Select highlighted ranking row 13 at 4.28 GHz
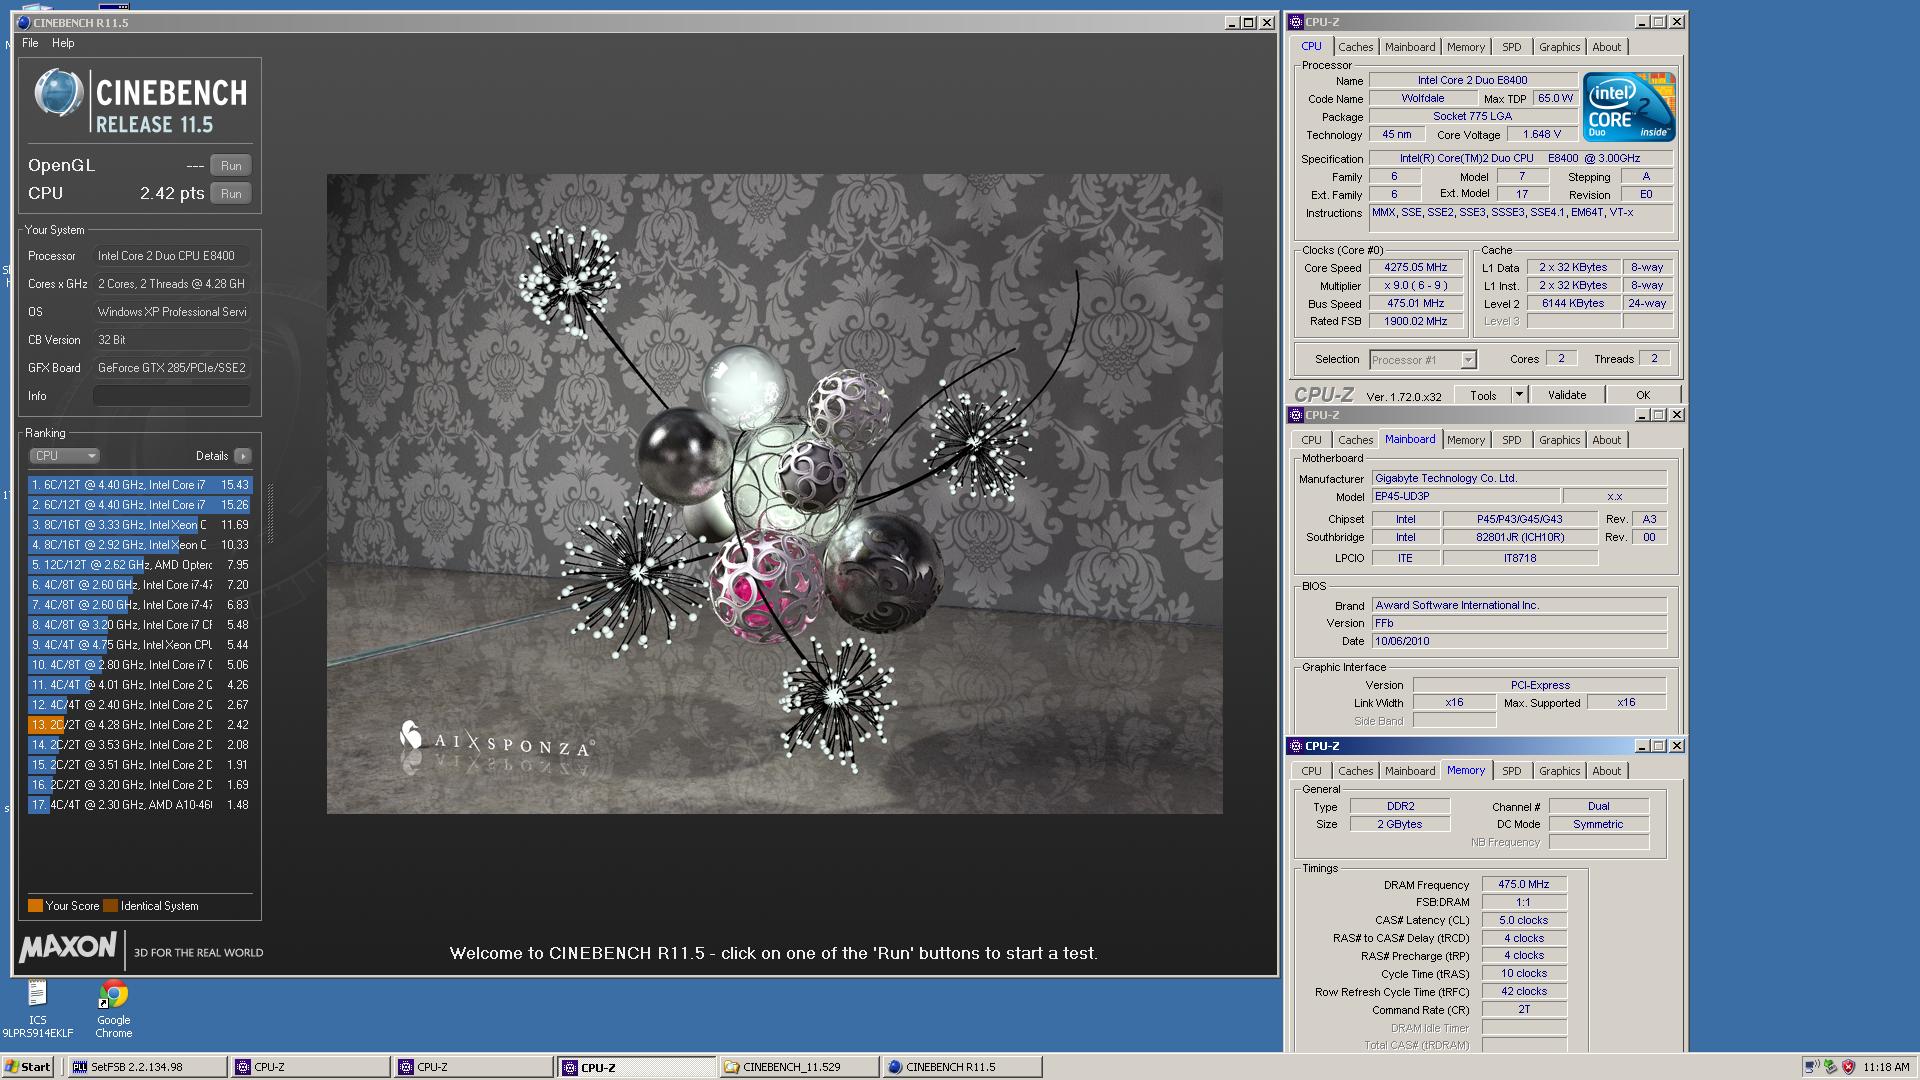Screen dimensions: 1920x1080 coord(140,725)
